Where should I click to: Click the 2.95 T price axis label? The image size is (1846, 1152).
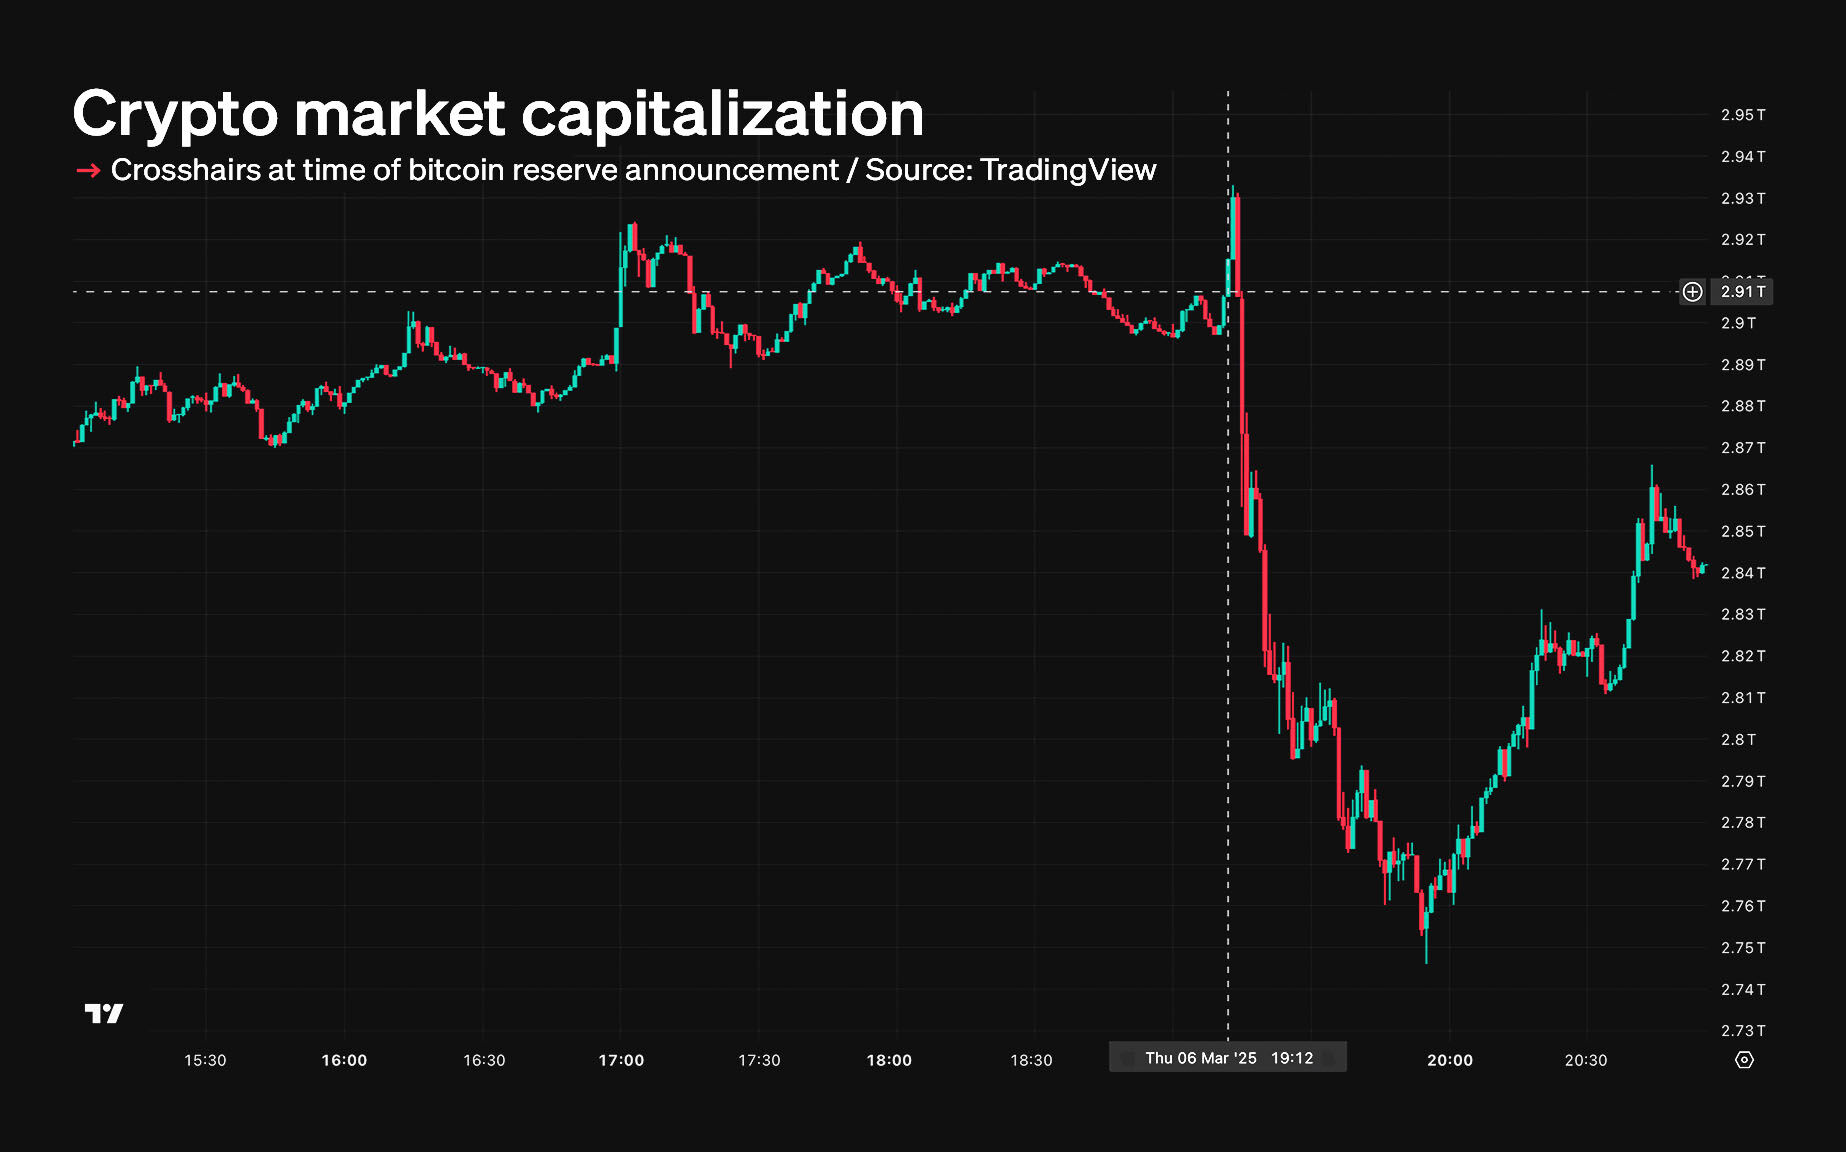(x=1743, y=115)
